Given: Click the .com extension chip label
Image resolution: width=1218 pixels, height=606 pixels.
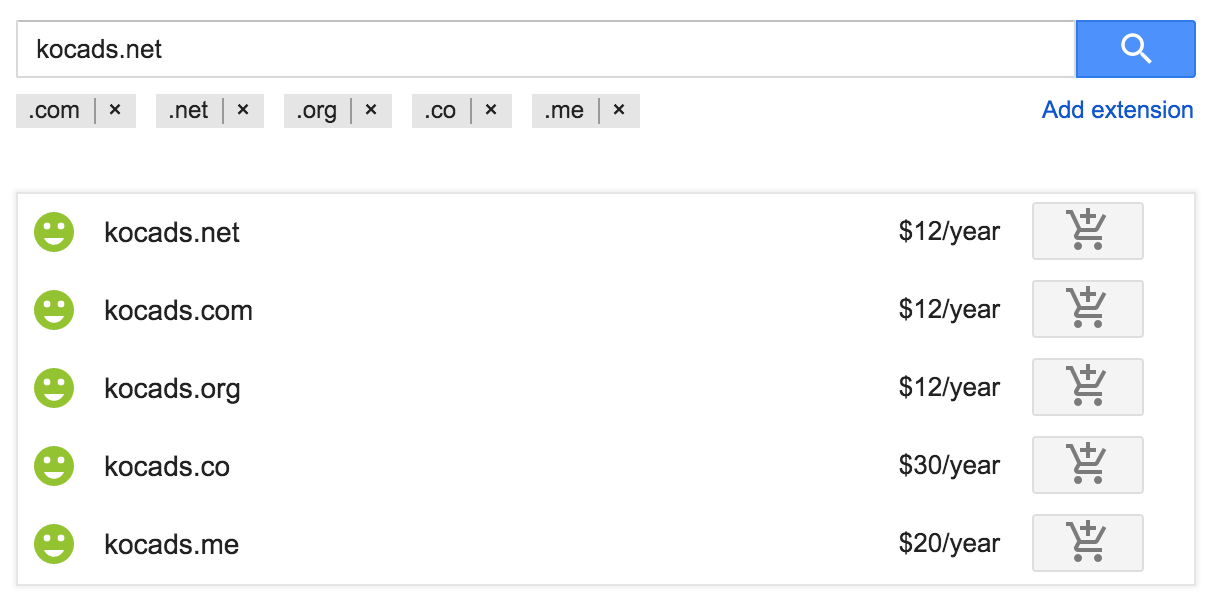Looking at the screenshot, I should coord(54,110).
